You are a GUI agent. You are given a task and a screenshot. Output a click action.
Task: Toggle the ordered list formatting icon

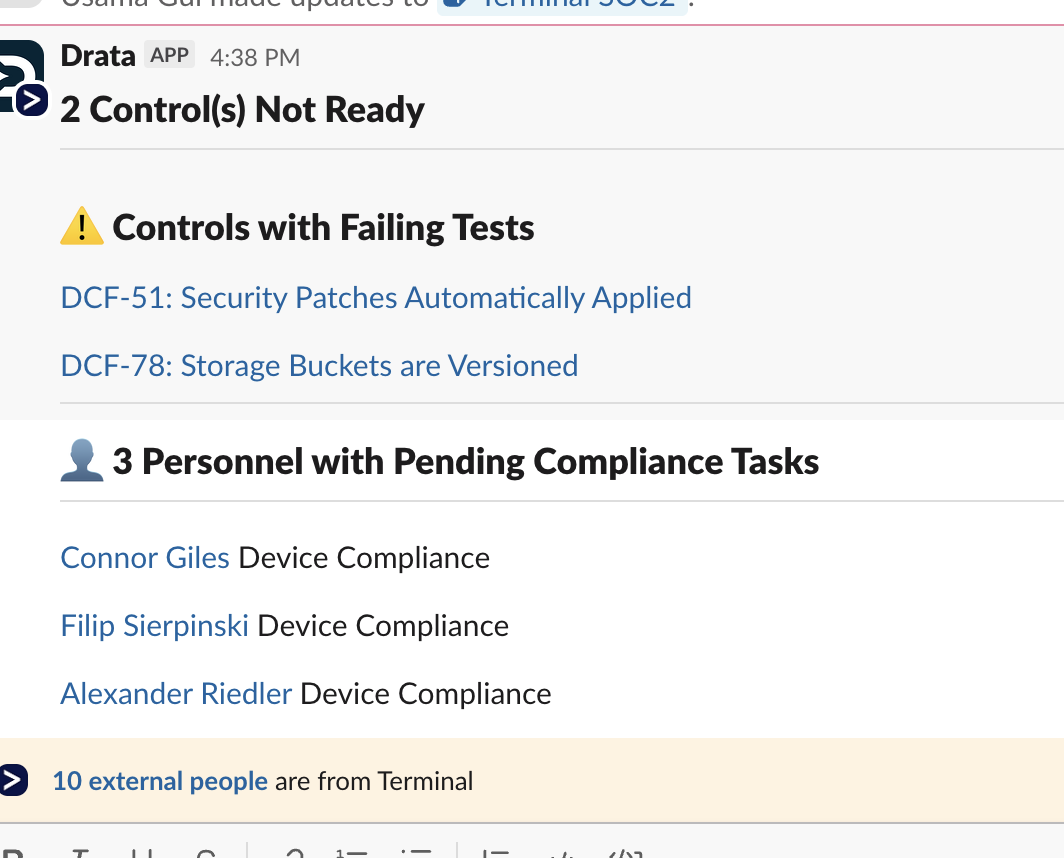352,853
